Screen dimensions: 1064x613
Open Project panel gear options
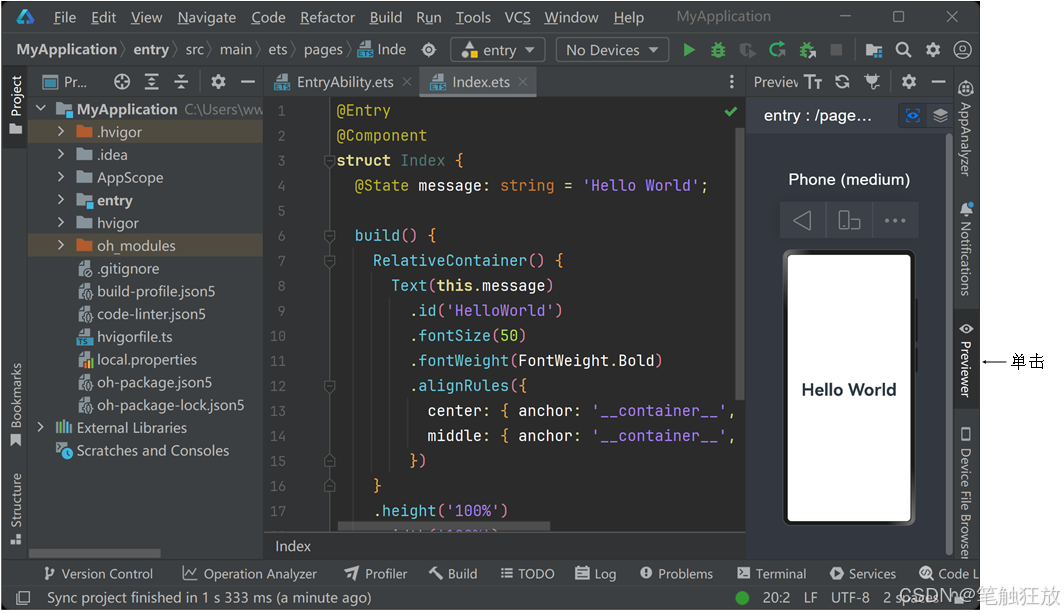(218, 82)
